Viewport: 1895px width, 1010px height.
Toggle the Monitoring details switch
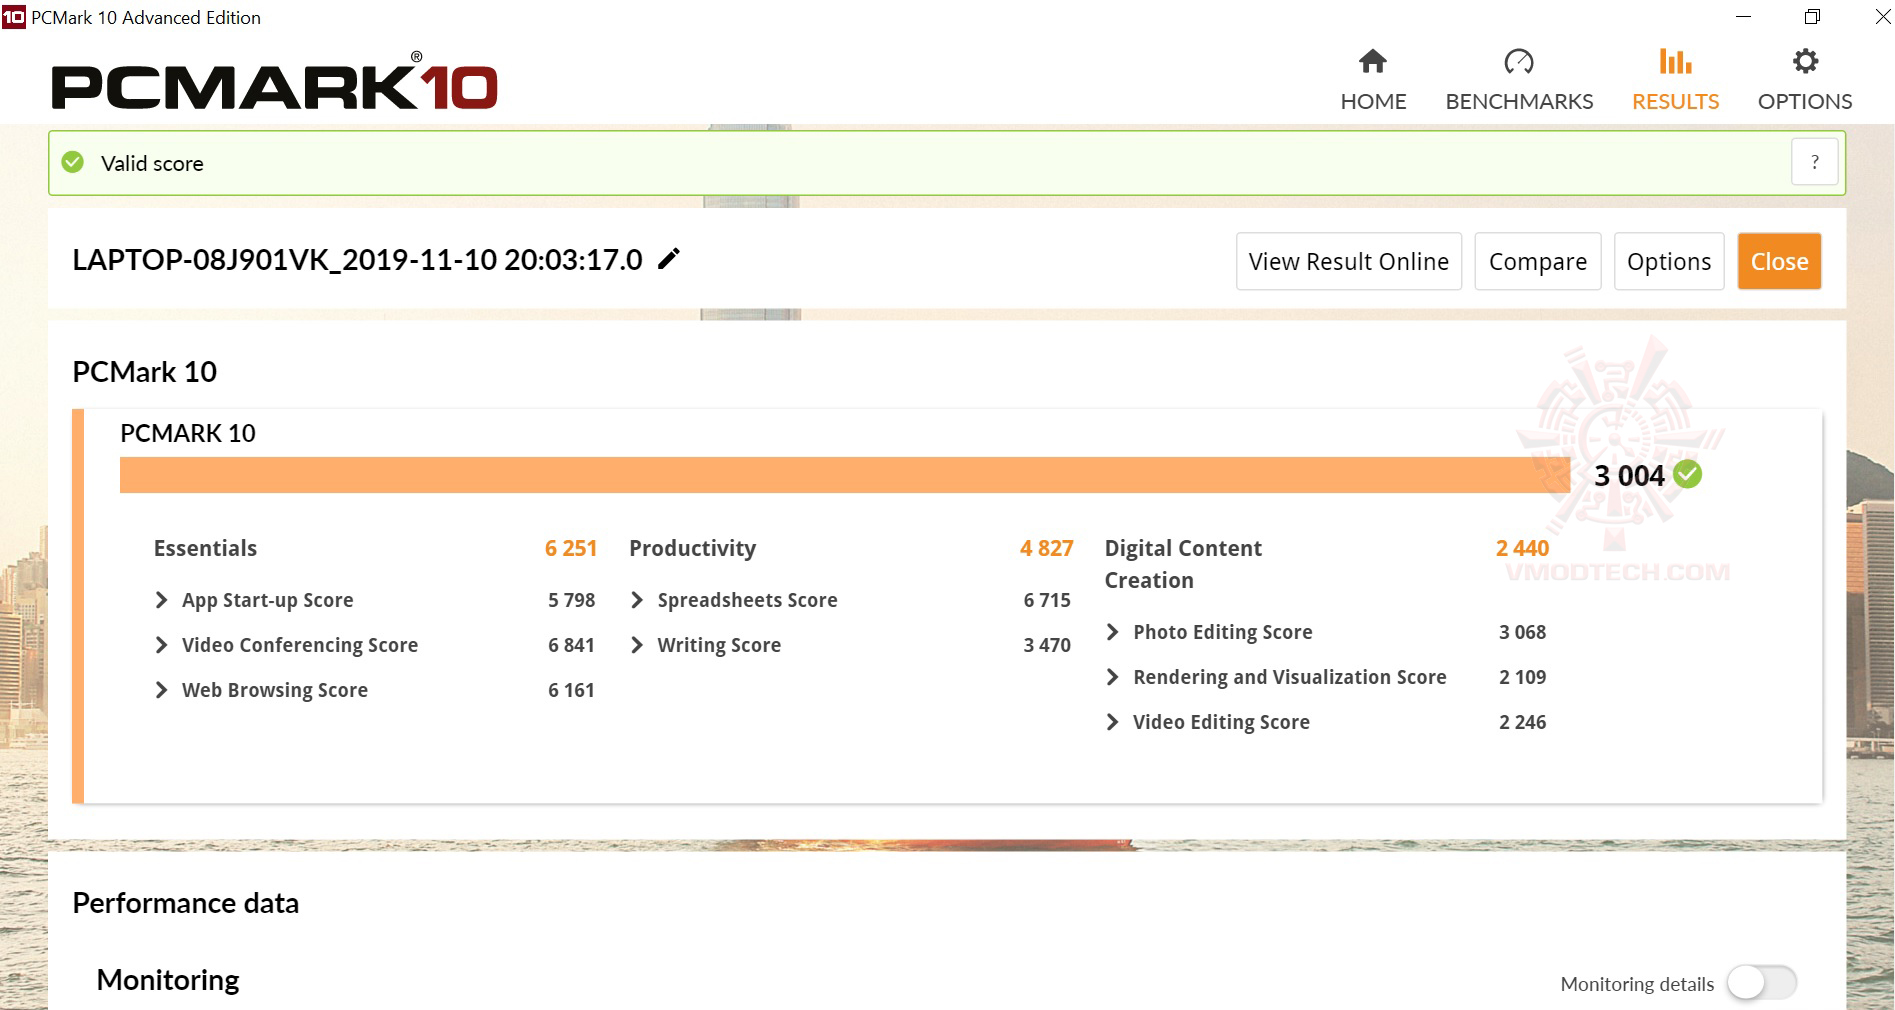(x=1762, y=983)
